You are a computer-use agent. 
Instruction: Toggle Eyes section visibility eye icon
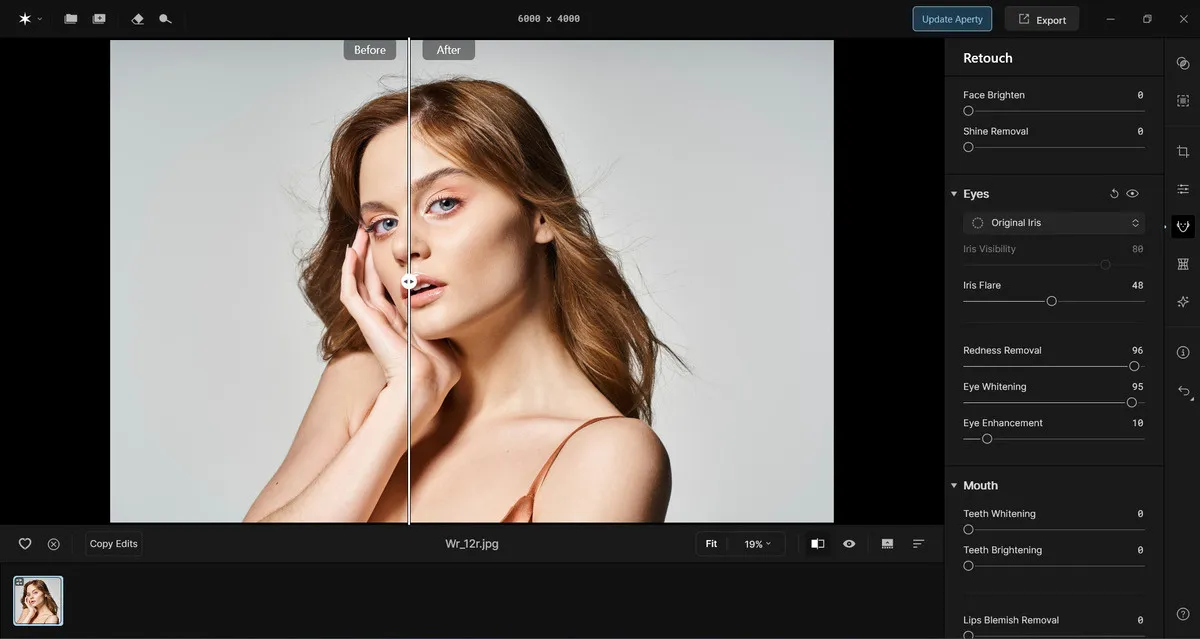1132,194
